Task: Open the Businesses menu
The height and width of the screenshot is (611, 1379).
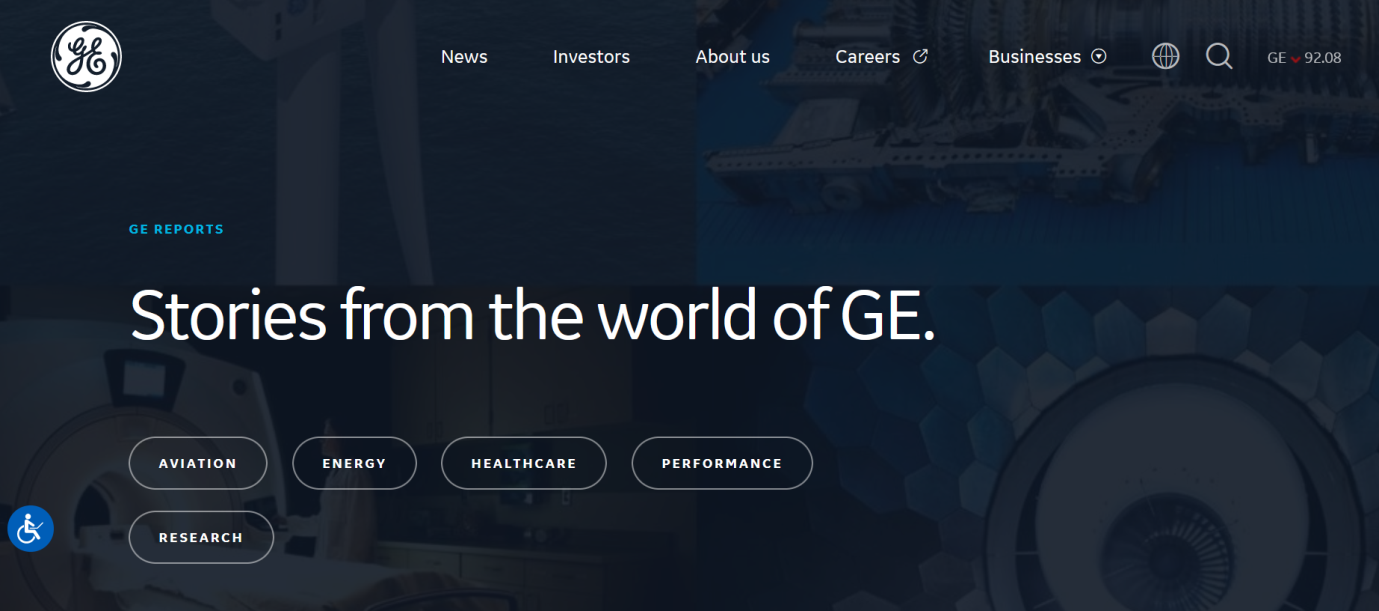Action: tap(1034, 57)
